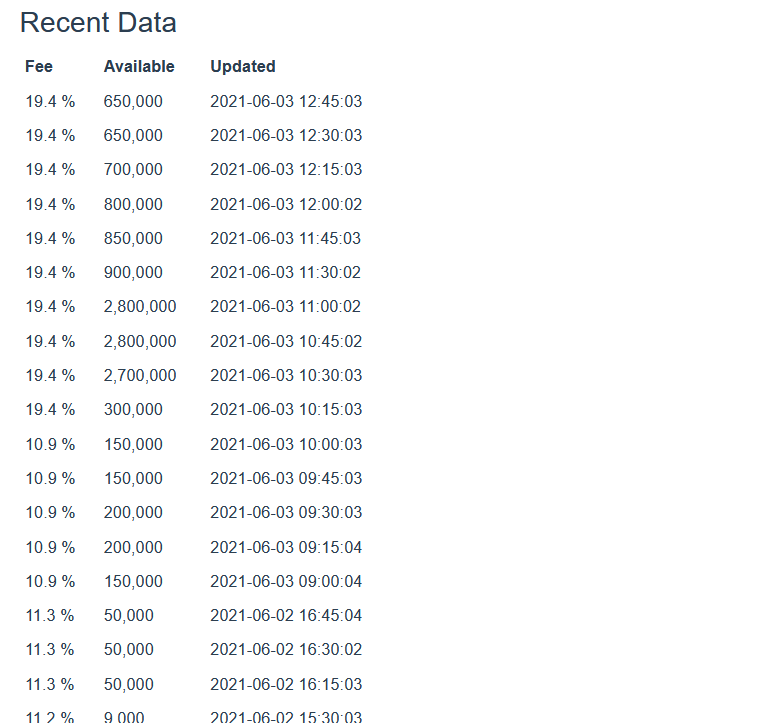769x723 pixels.
Task: Select the 2021-06-03 10:45:02 timestamp
Action: point(286,341)
